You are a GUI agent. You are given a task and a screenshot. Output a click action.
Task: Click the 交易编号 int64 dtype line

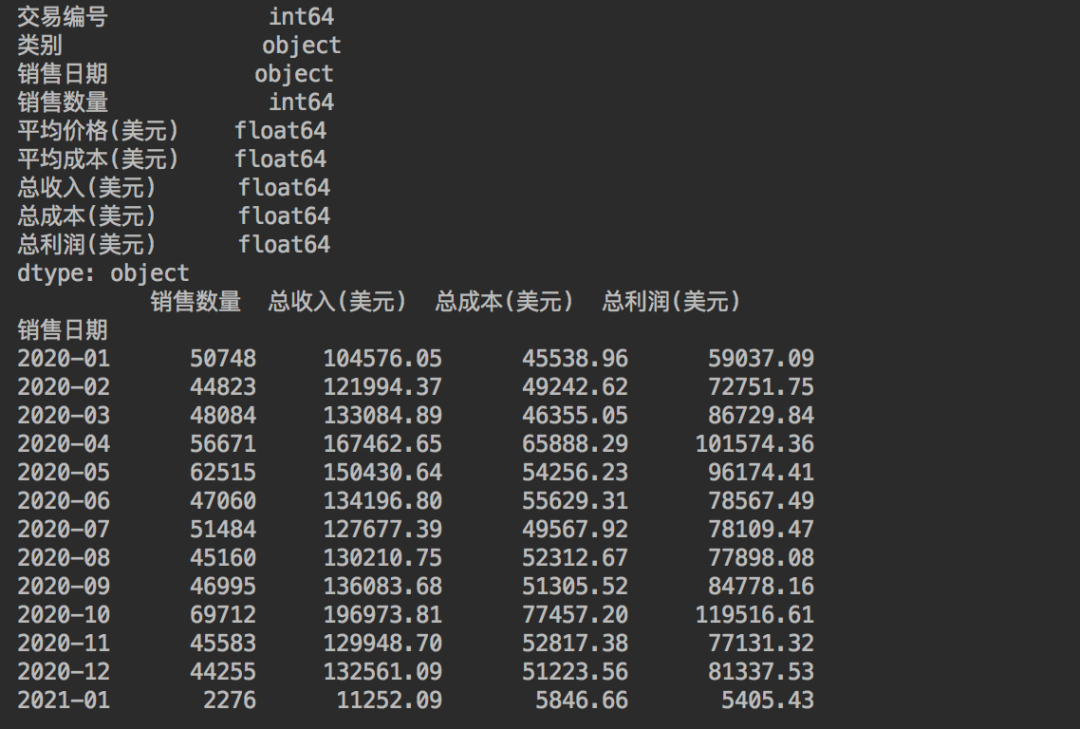(x=176, y=17)
